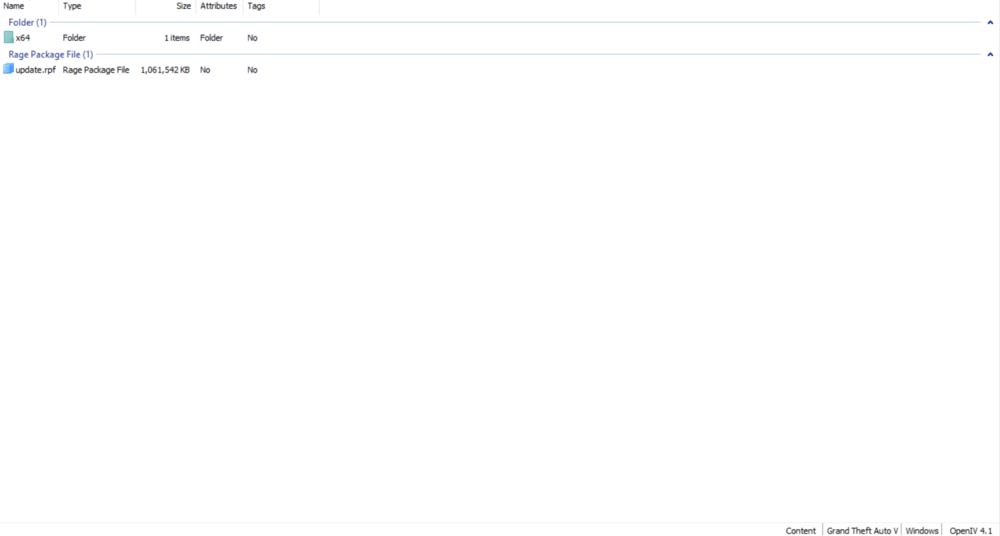1000x536 pixels.
Task: Select the update.rpf file name
Action: click(36, 70)
